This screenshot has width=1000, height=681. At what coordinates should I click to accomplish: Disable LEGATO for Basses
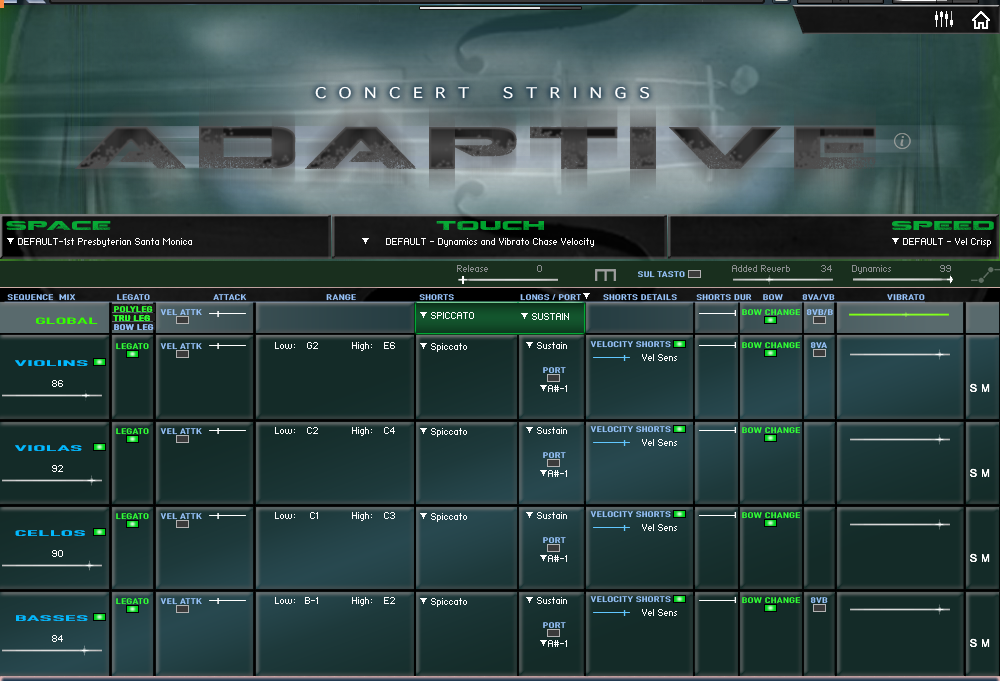click(x=133, y=609)
